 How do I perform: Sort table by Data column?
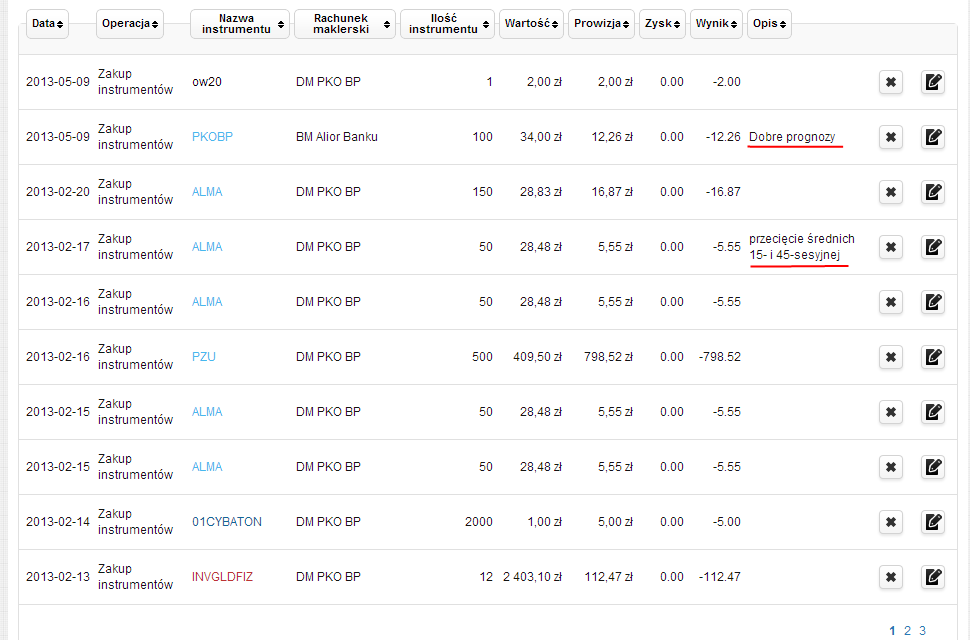47,23
